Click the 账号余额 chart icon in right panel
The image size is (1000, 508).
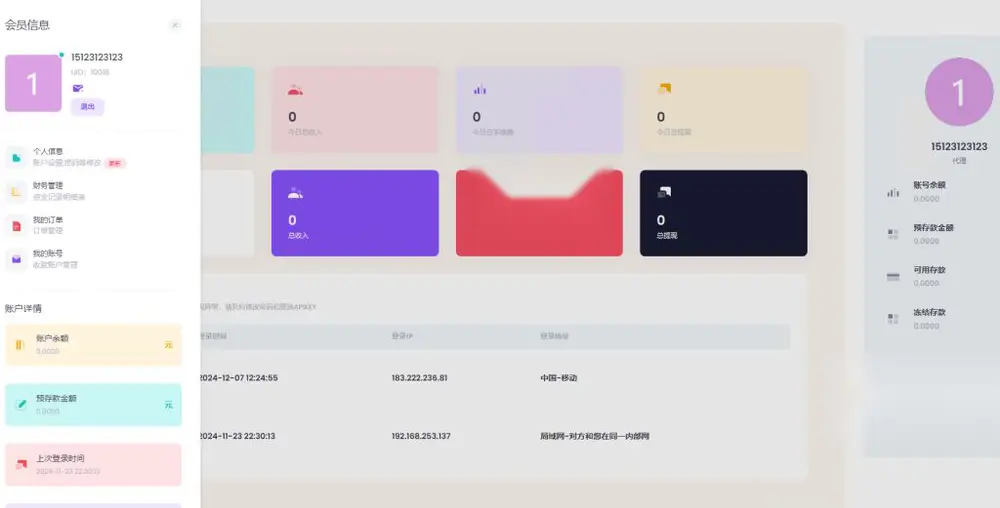click(893, 192)
